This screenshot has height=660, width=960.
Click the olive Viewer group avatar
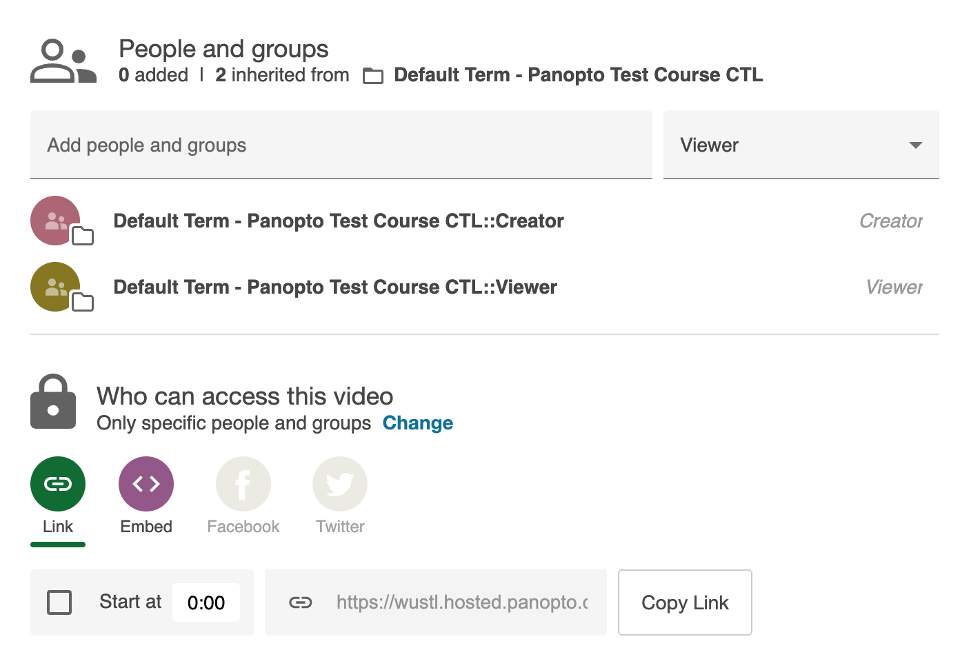click(56, 287)
